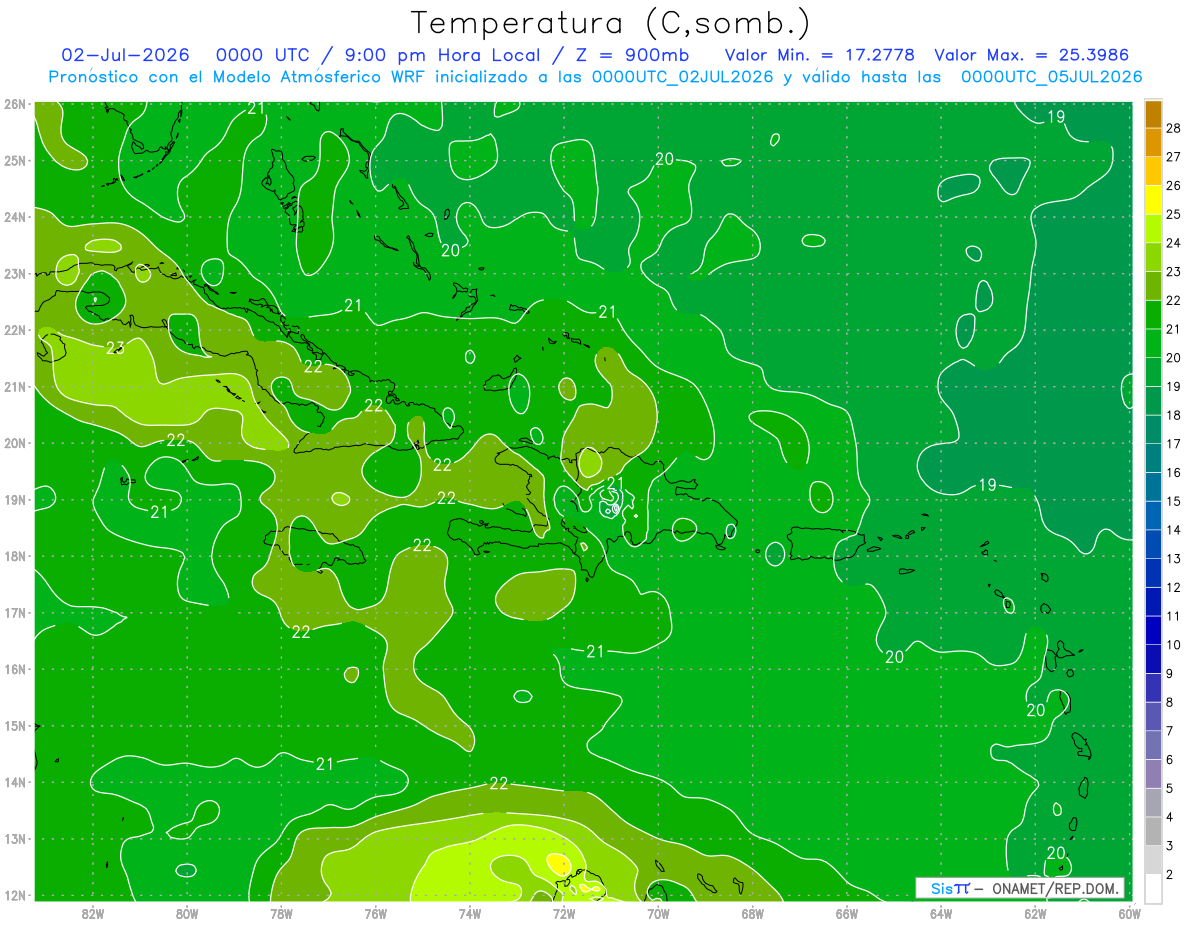1200x927 pixels.
Task: Click colorbar legend value 3
Action: 1169,846
